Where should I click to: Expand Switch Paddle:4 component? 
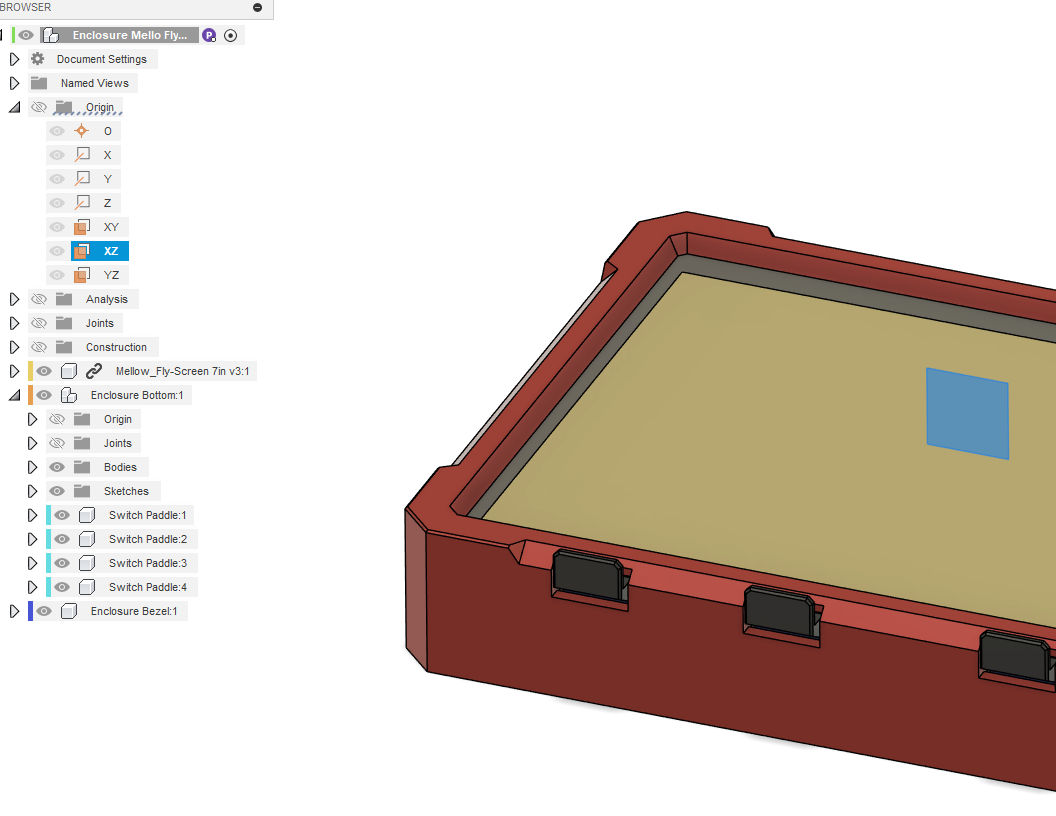(32, 587)
